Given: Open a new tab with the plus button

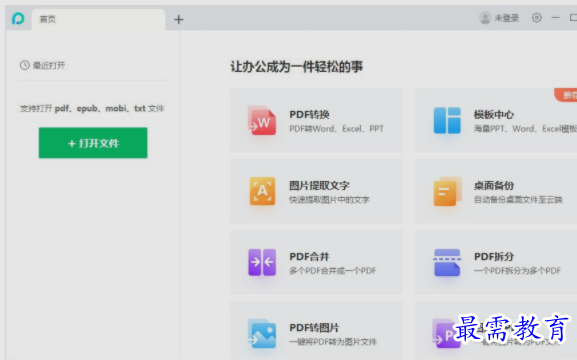Looking at the screenshot, I should click(x=178, y=20).
